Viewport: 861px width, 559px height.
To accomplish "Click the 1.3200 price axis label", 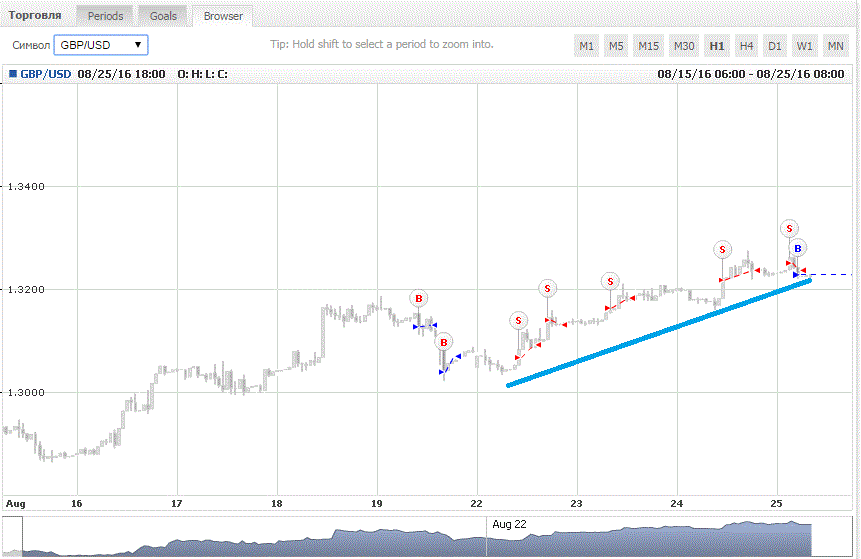I will coord(26,289).
